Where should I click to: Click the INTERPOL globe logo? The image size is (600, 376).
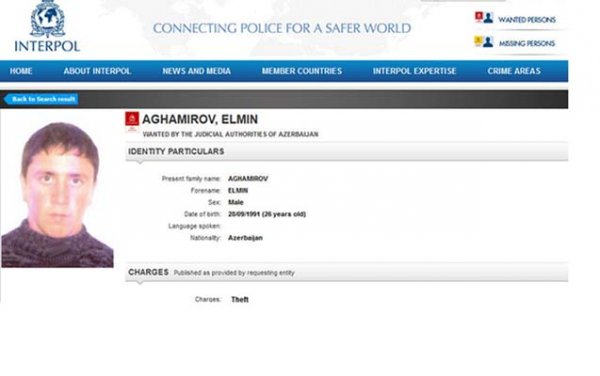tap(48, 19)
